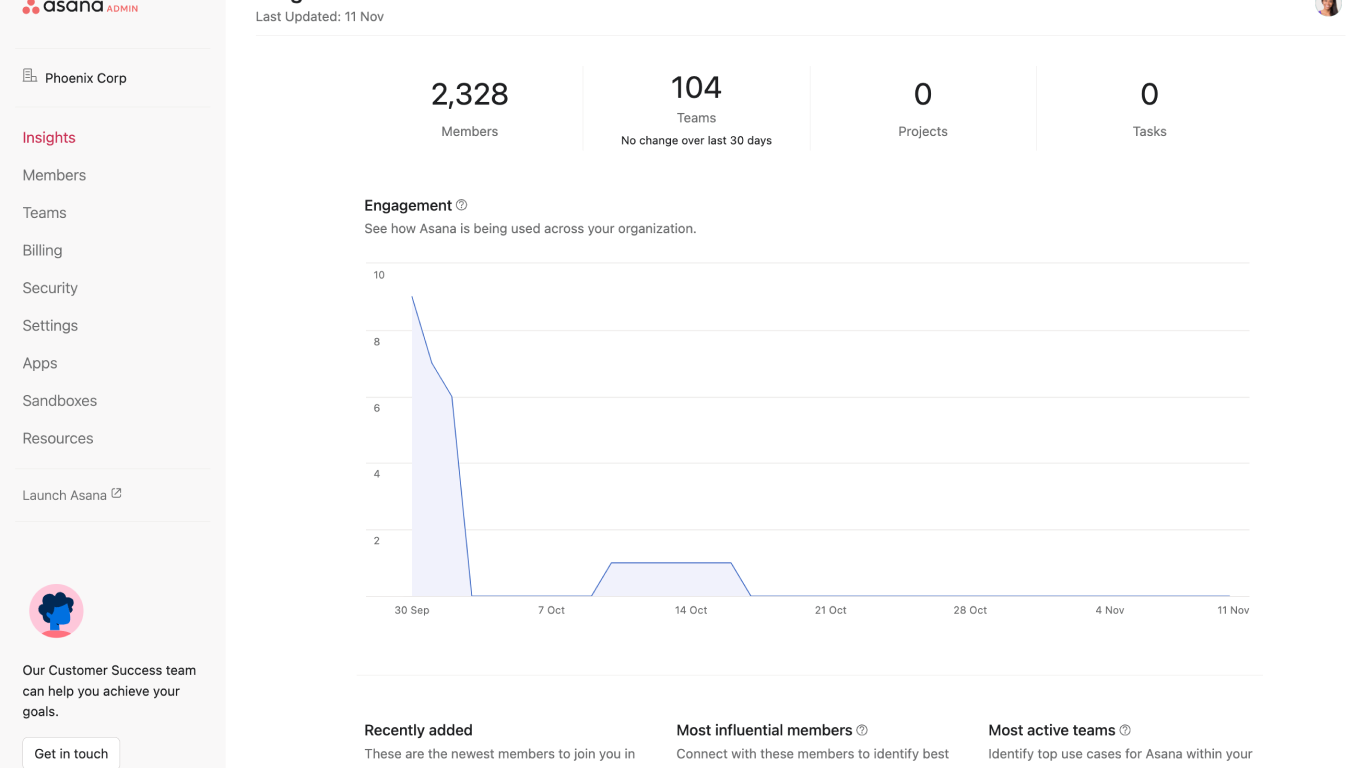Image resolution: width=1368 pixels, height=768 pixels.
Task: Click the external link icon next to Launch Asana
Action: point(117,493)
